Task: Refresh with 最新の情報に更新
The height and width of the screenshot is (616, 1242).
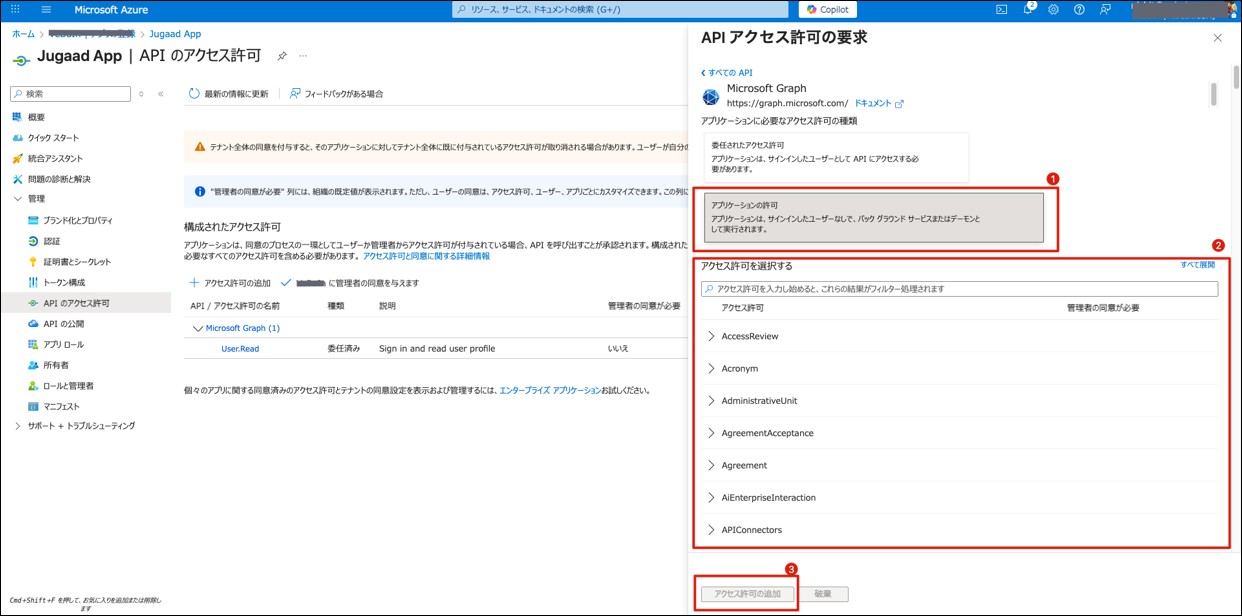Action: pyautogui.click(x=228, y=94)
